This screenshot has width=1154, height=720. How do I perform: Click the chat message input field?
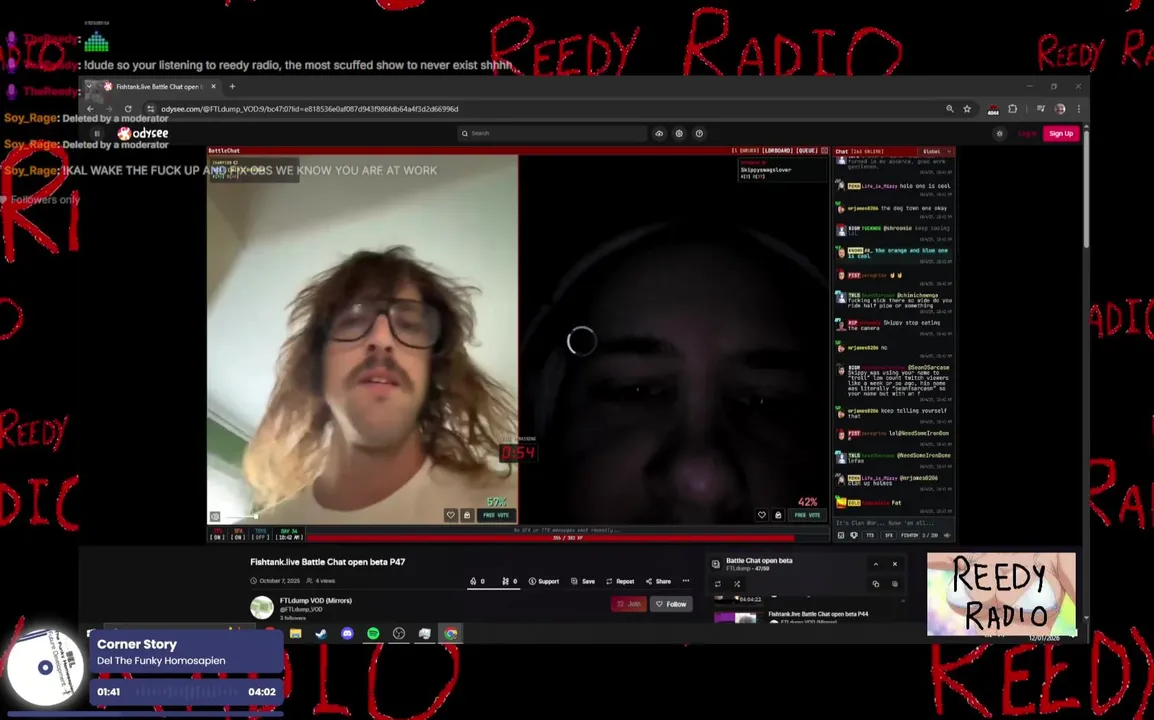pos(893,523)
